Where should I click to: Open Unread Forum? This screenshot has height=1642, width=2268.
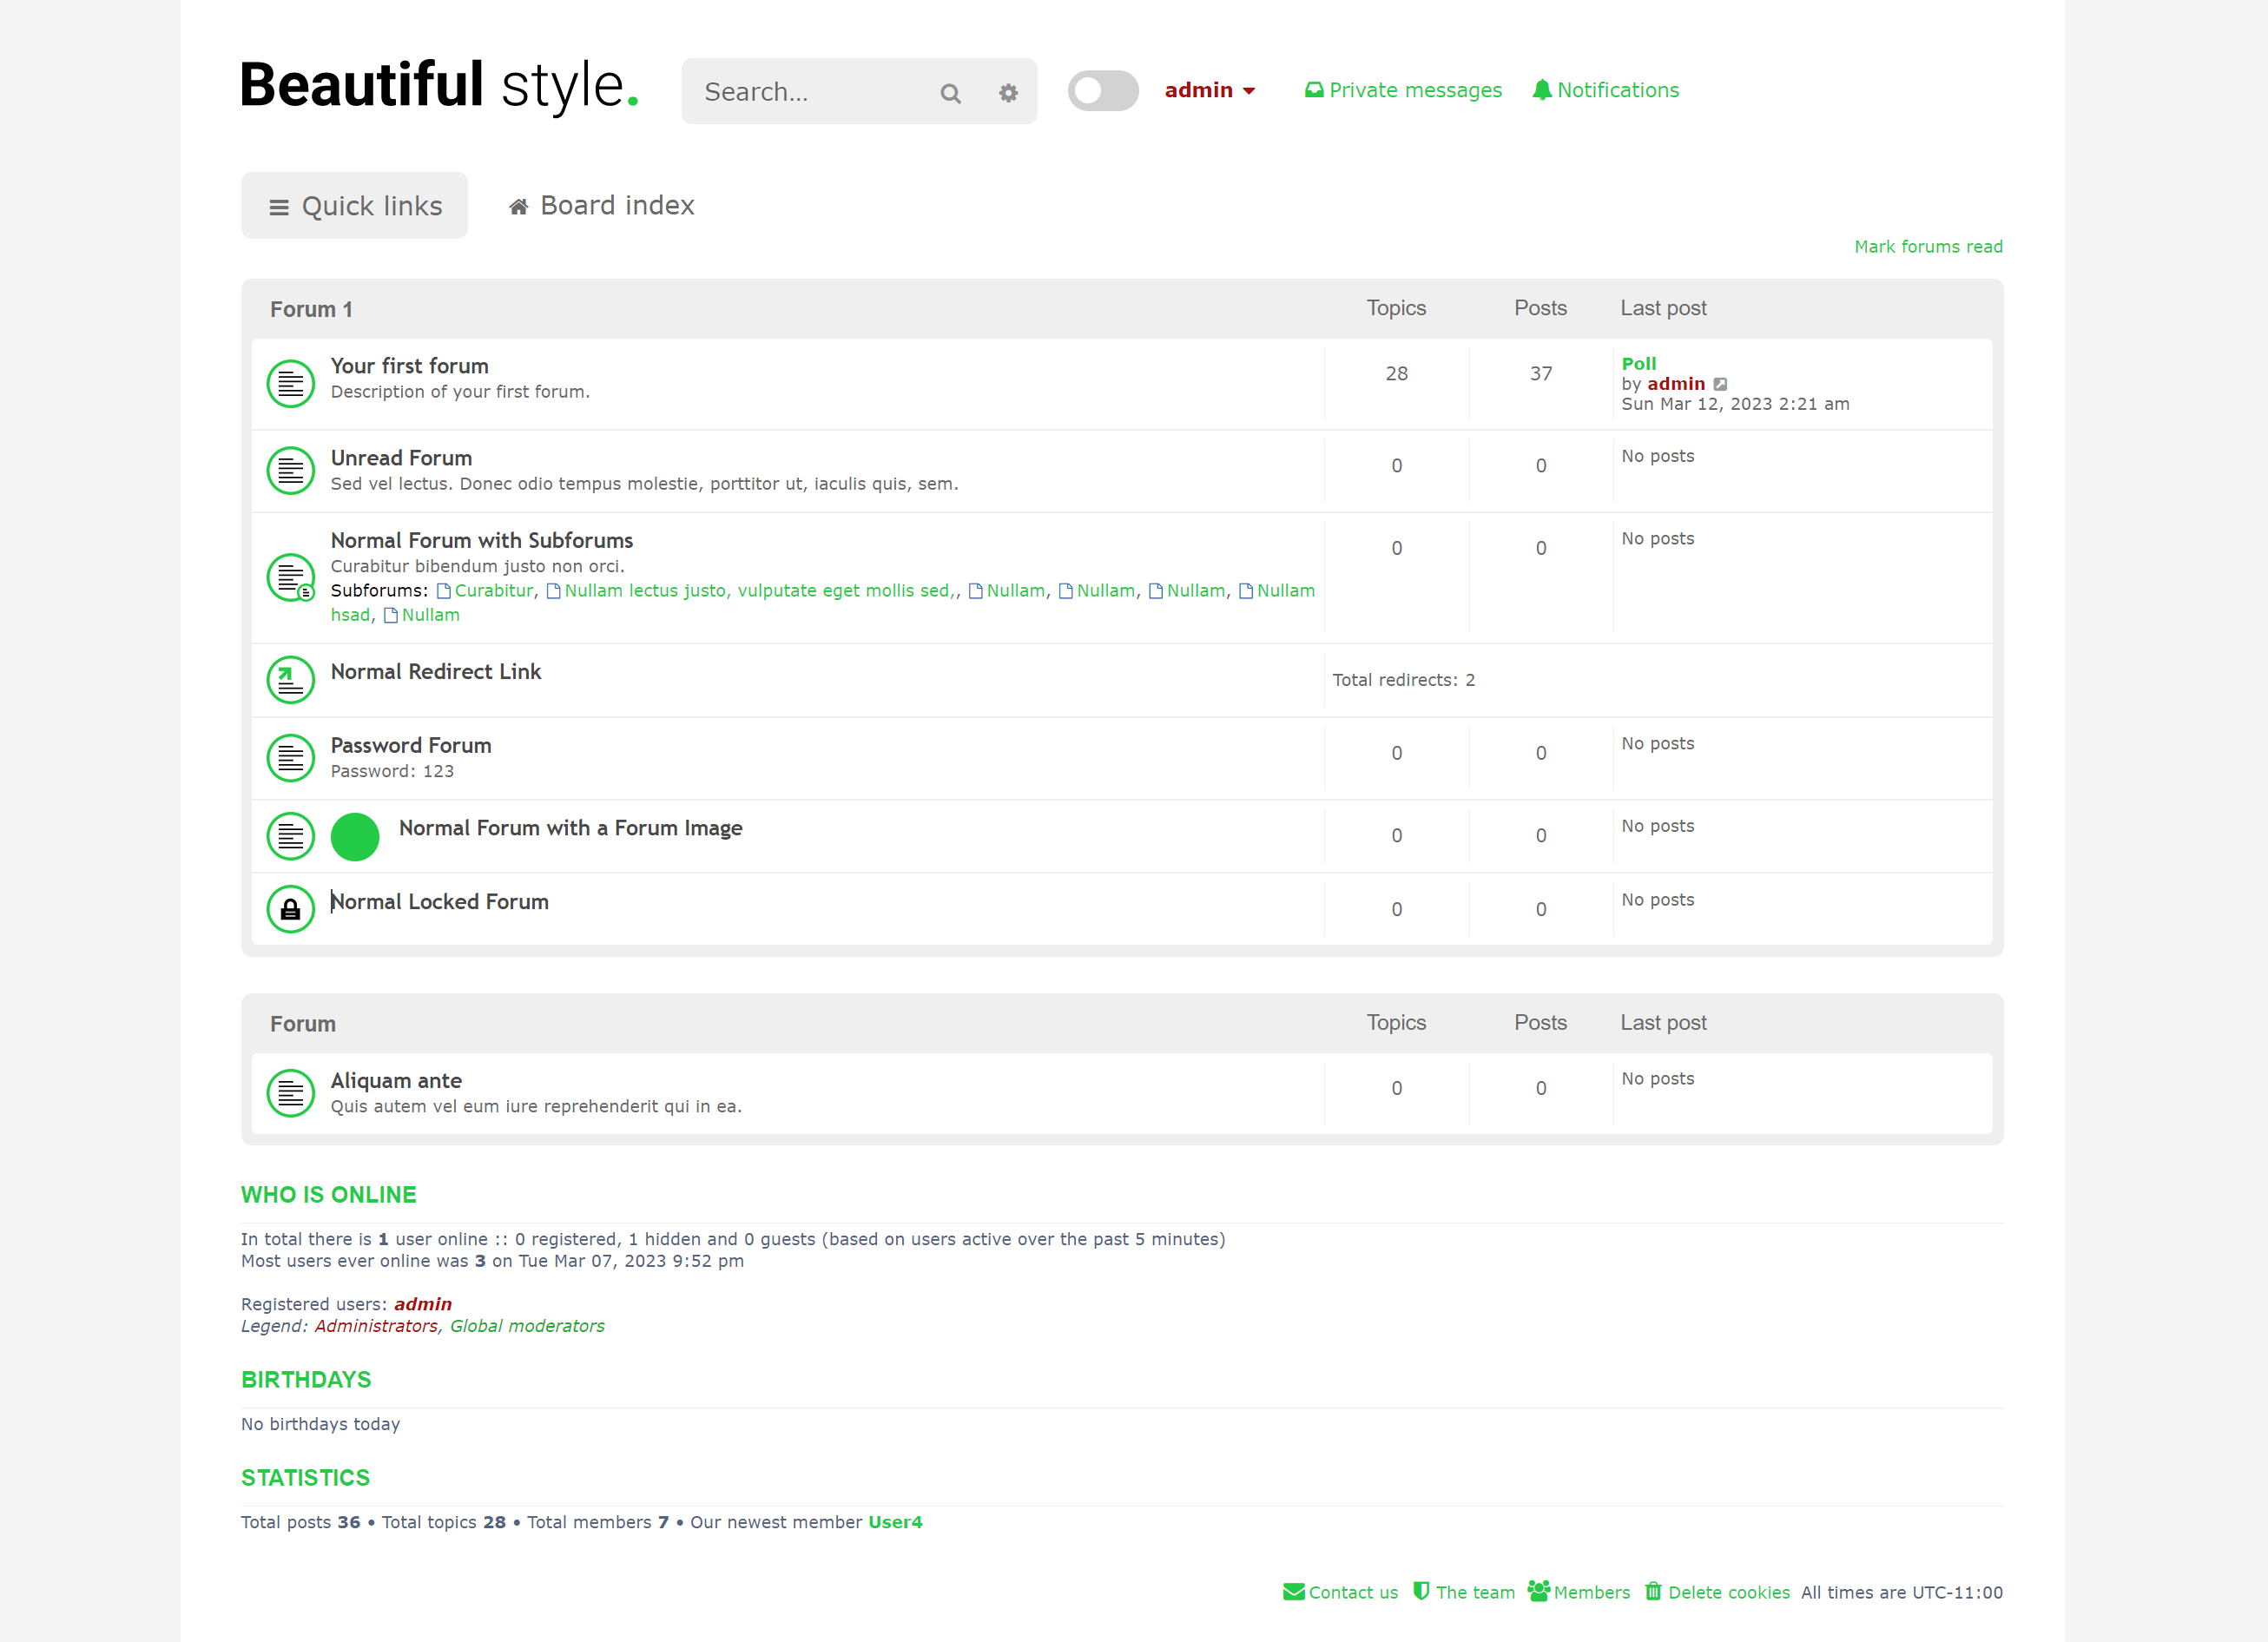(x=401, y=458)
